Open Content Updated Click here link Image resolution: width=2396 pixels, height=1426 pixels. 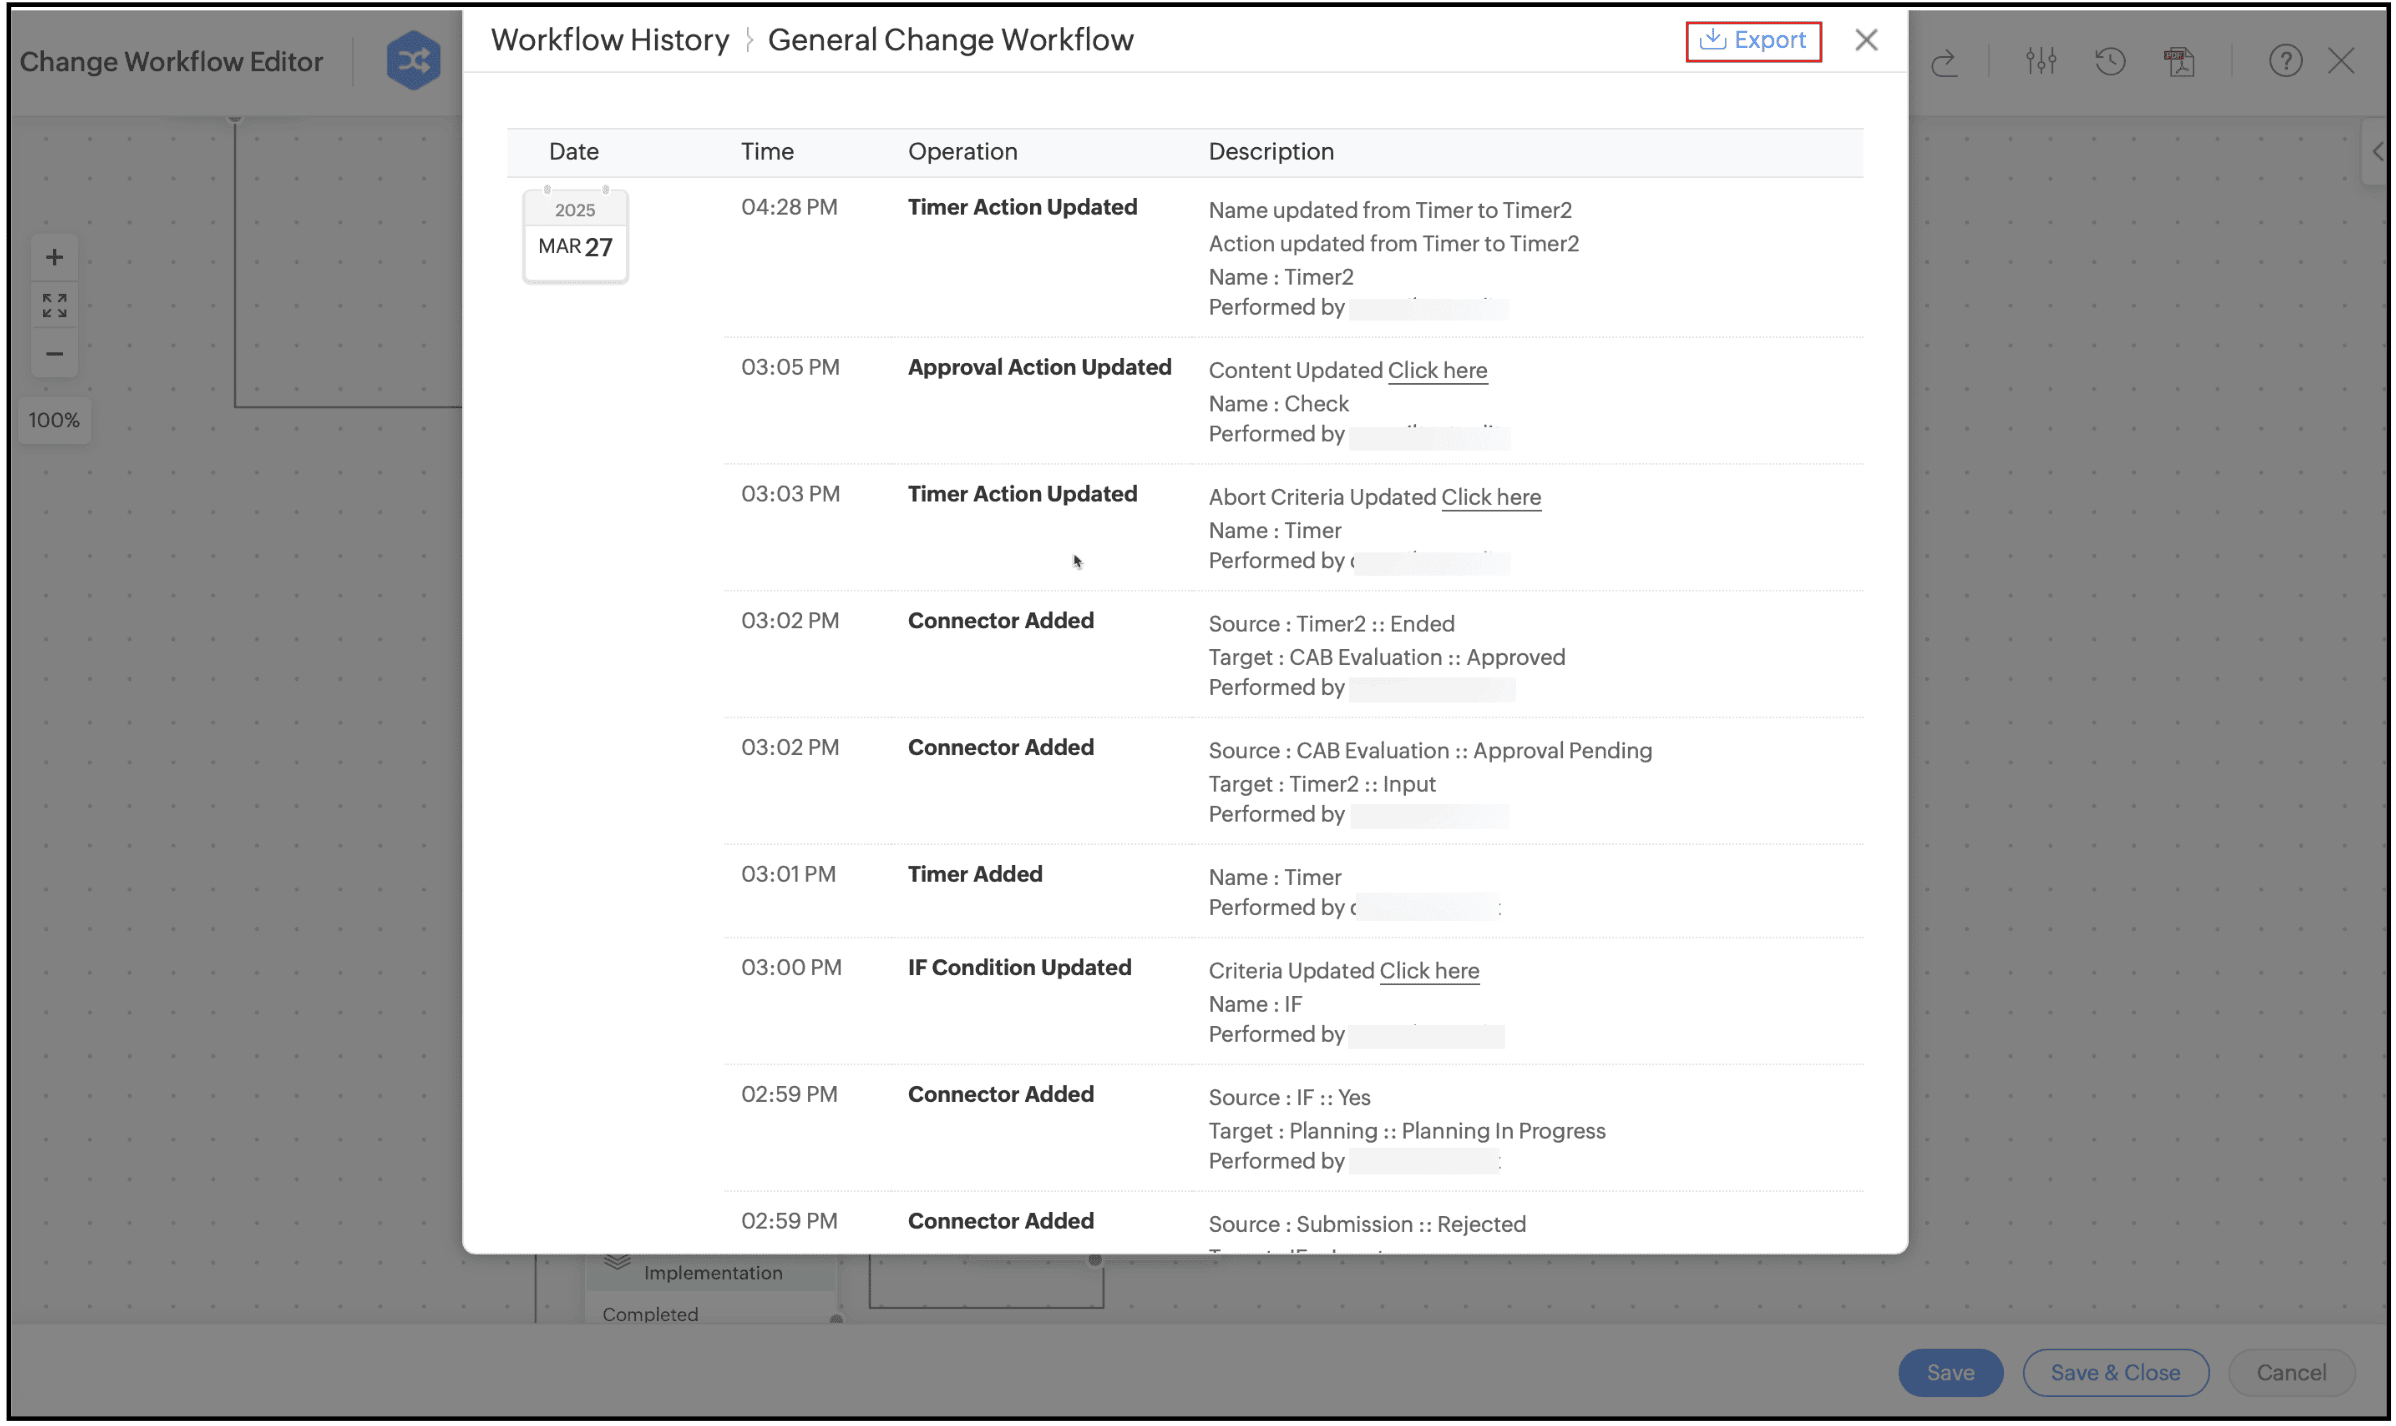tap(1437, 370)
